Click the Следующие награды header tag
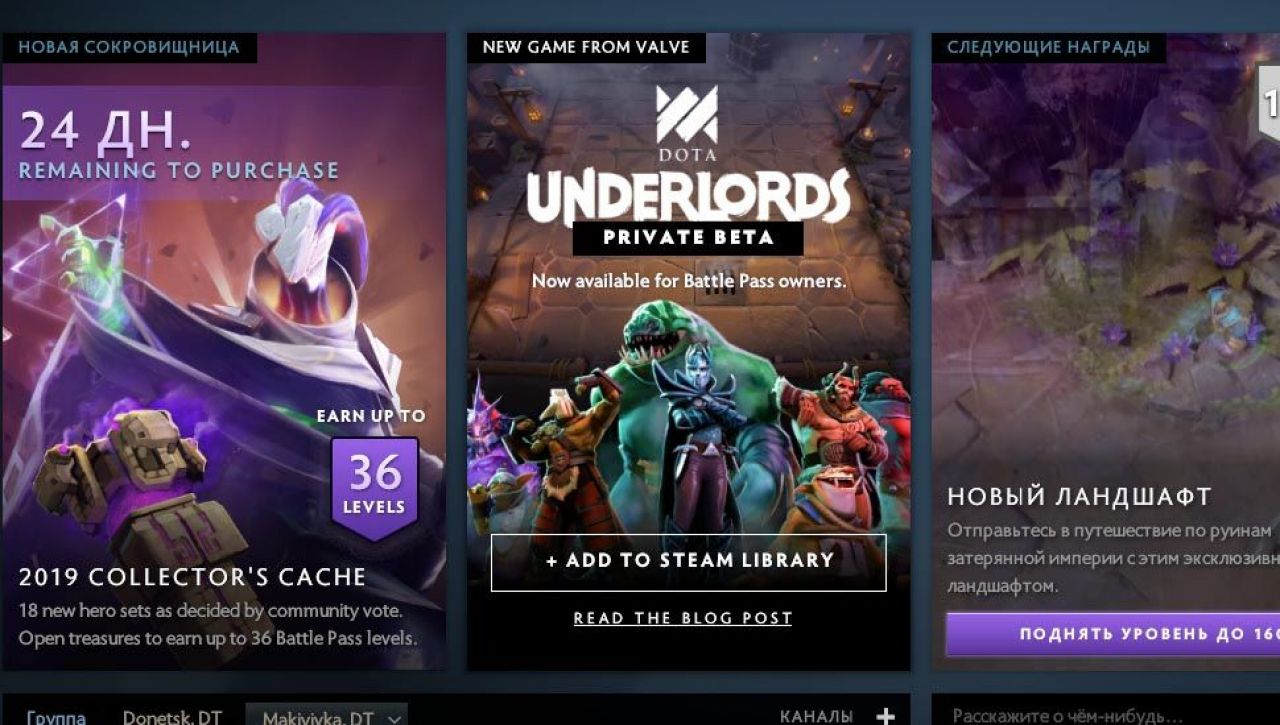This screenshot has width=1280, height=725. [1049, 47]
